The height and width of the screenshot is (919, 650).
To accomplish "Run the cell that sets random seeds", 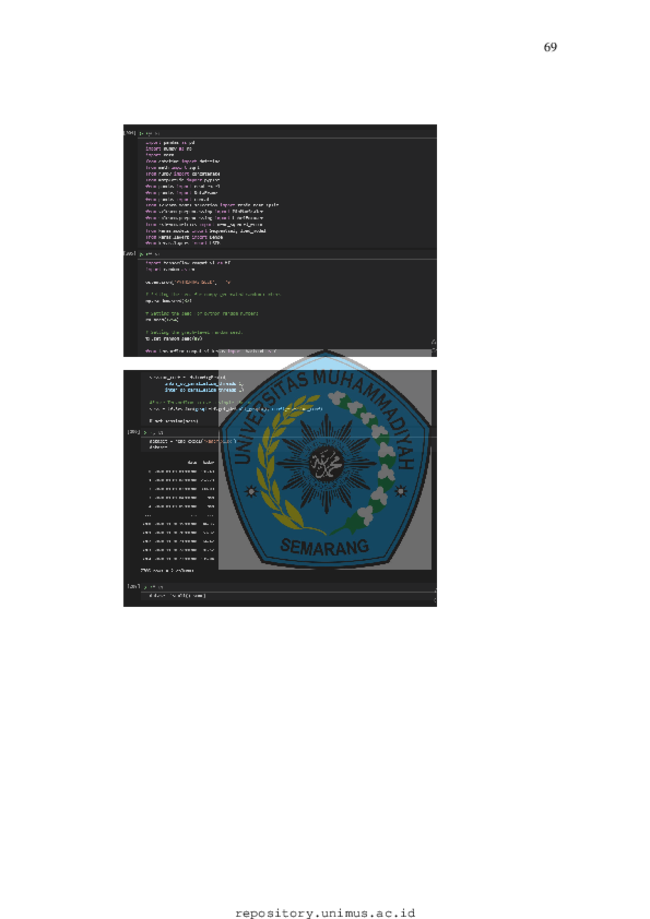I will click(x=141, y=254).
